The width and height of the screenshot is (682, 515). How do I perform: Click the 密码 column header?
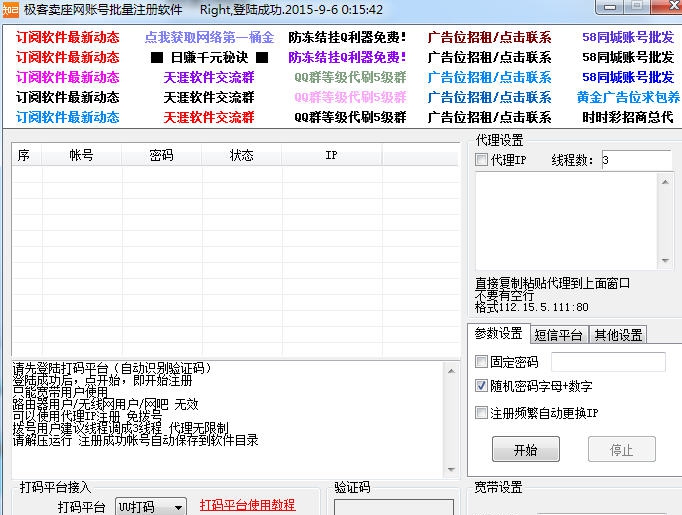pos(161,155)
